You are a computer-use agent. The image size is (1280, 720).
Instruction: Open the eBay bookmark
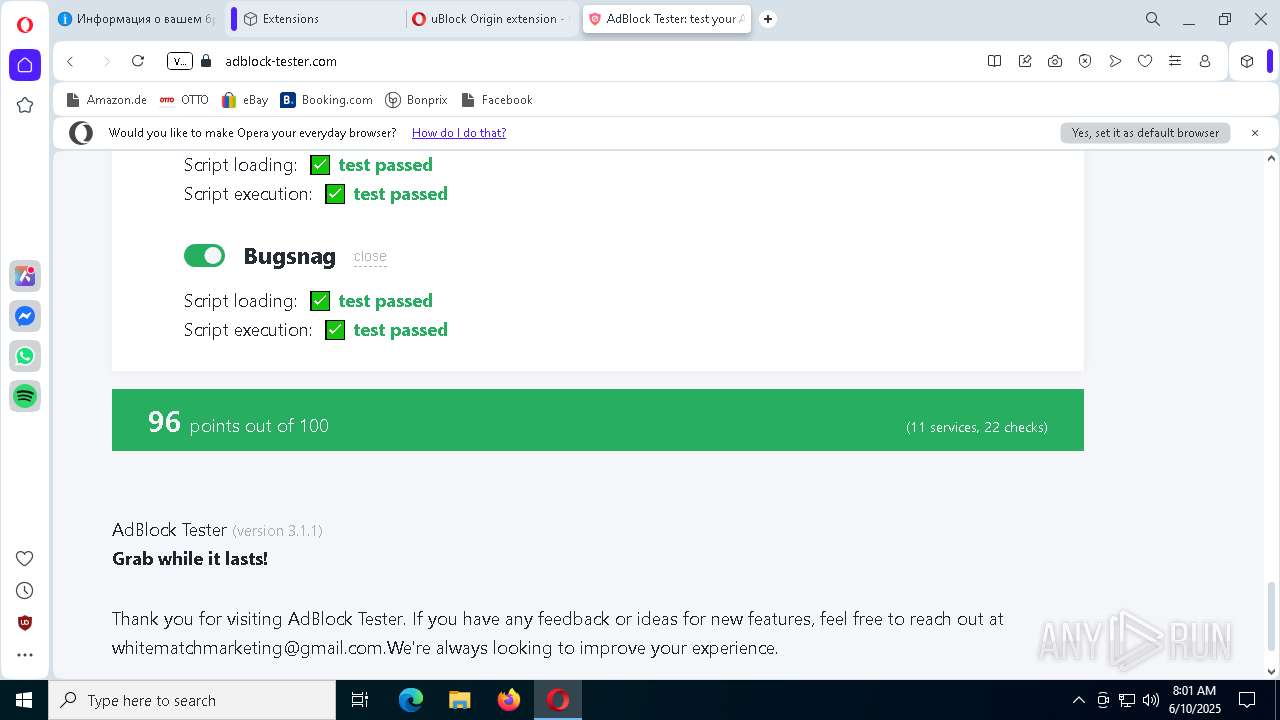[245, 100]
